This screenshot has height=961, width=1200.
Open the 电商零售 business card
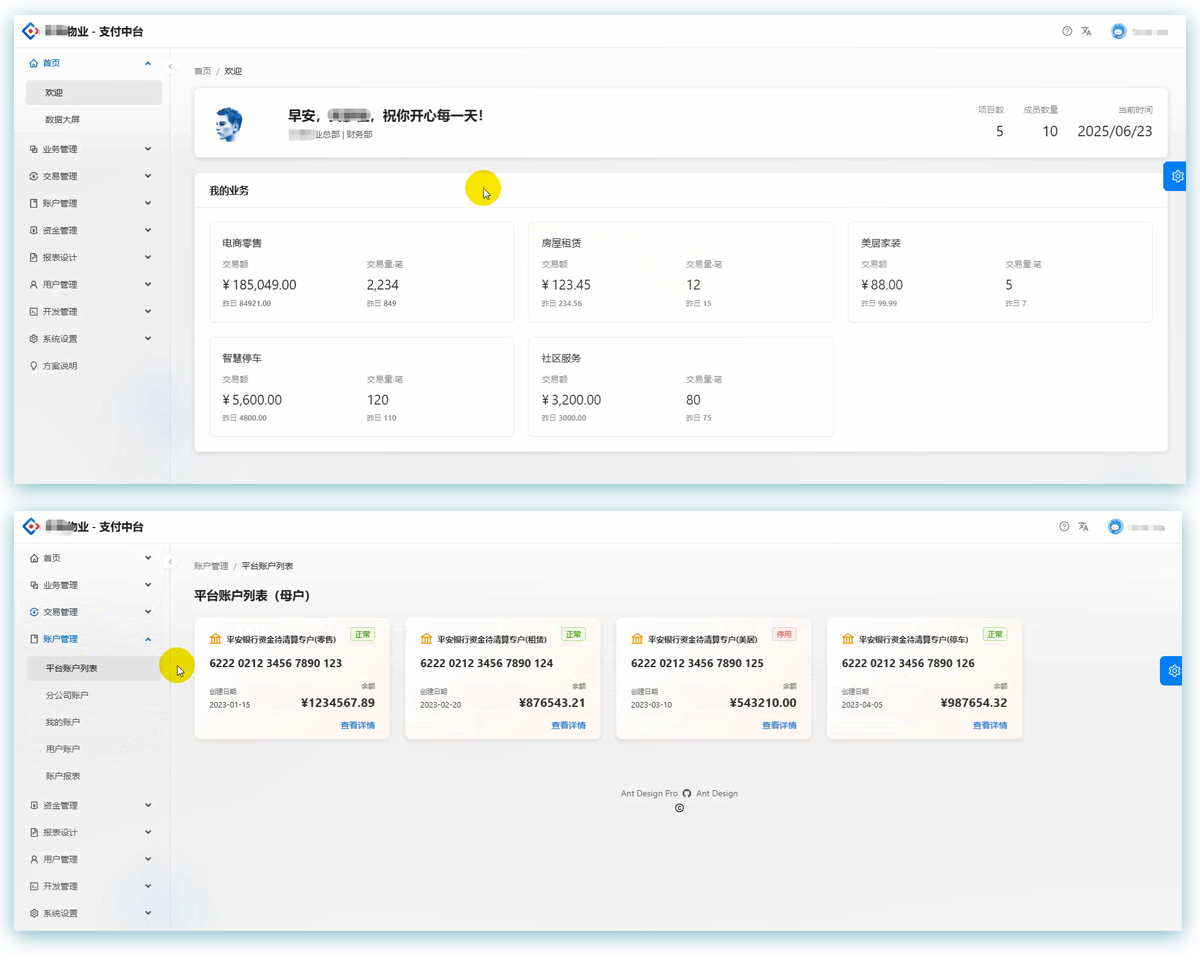(361, 272)
